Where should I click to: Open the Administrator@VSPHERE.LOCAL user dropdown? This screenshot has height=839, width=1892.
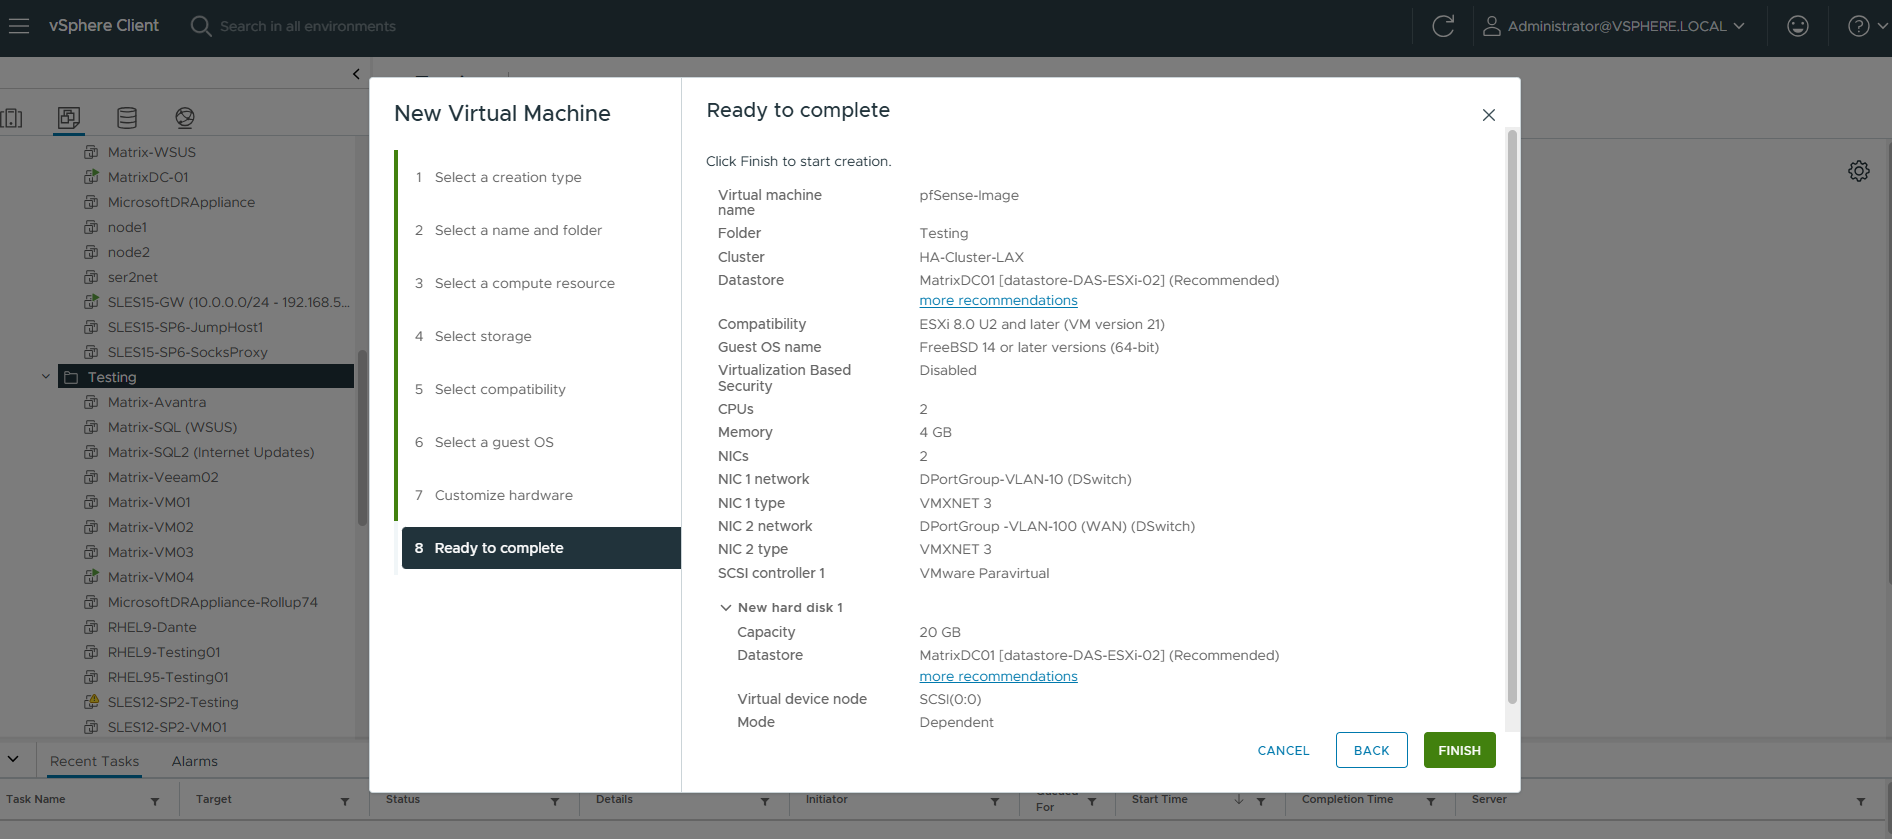tap(1614, 26)
